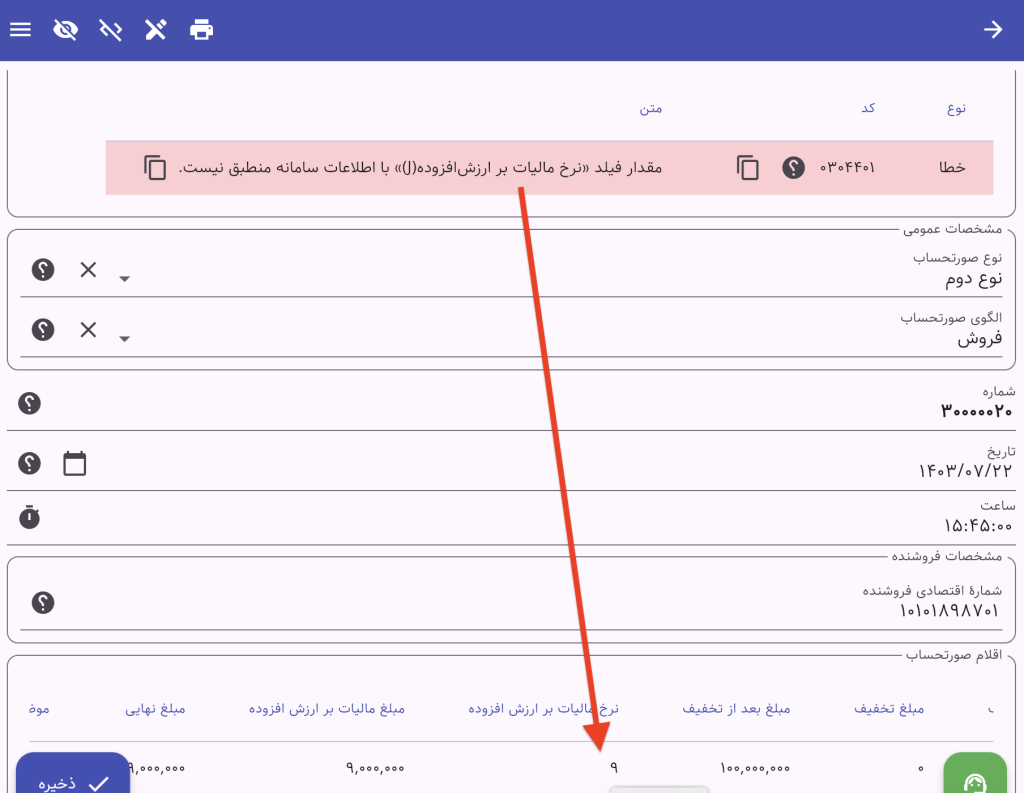
Task: Toggle the hidden-eye visibility icon in toolbar
Action: 65,30
